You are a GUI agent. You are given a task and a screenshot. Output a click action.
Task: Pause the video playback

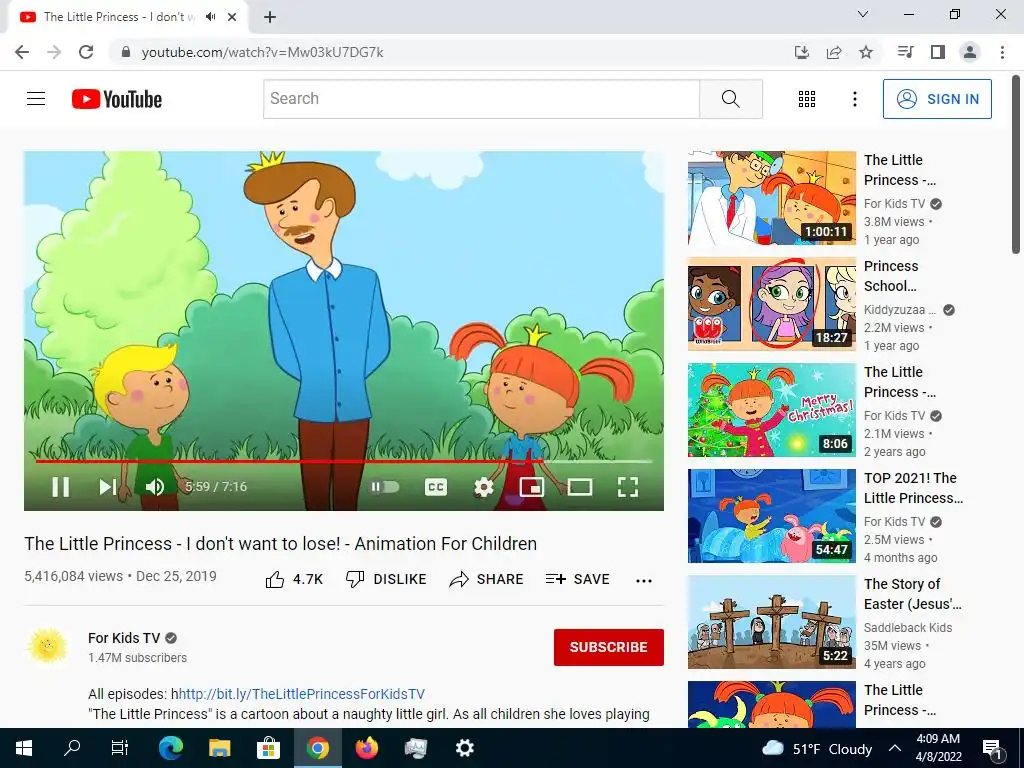61,487
